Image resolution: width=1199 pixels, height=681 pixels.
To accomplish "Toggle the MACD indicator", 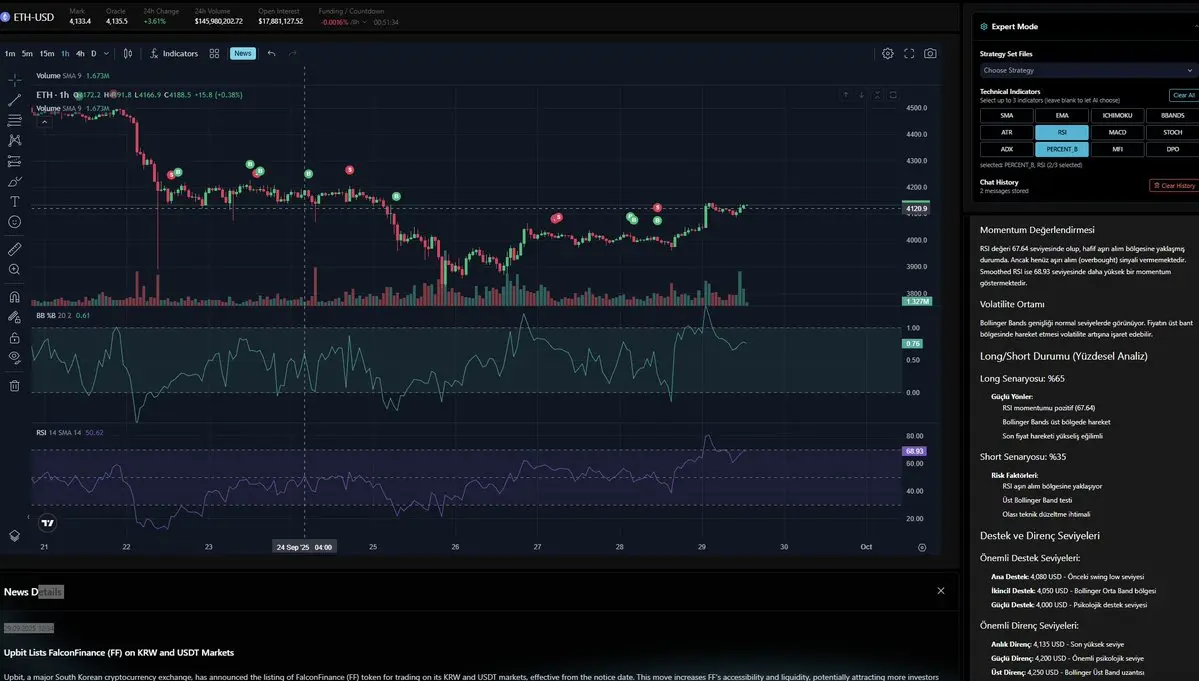I will click(1117, 132).
